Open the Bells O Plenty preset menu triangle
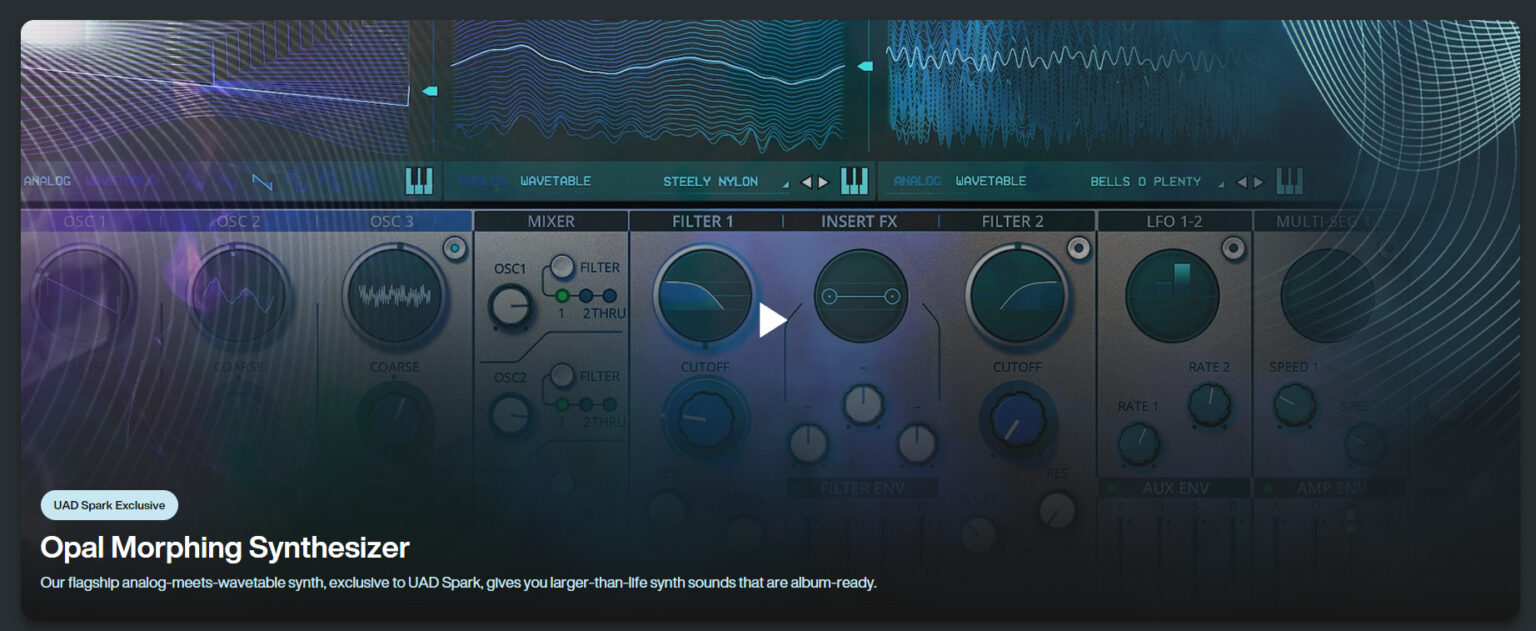The height and width of the screenshot is (631, 1536). [x=1221, y=185]
